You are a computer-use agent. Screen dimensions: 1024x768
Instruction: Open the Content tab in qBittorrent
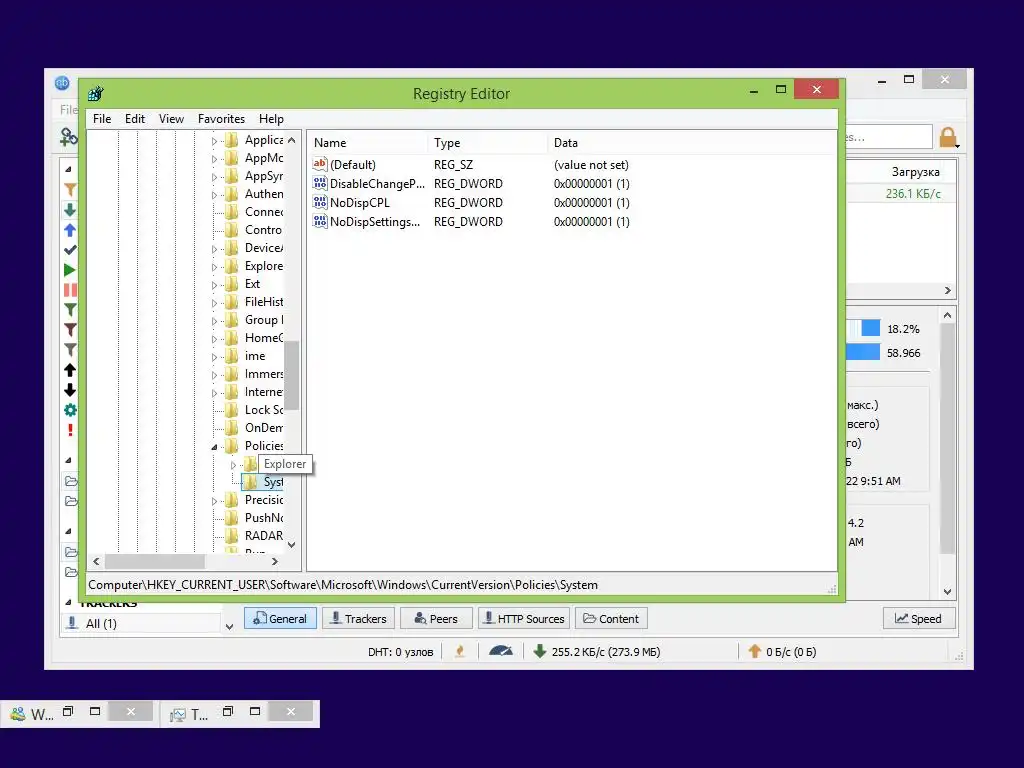(x=611, y=618)
